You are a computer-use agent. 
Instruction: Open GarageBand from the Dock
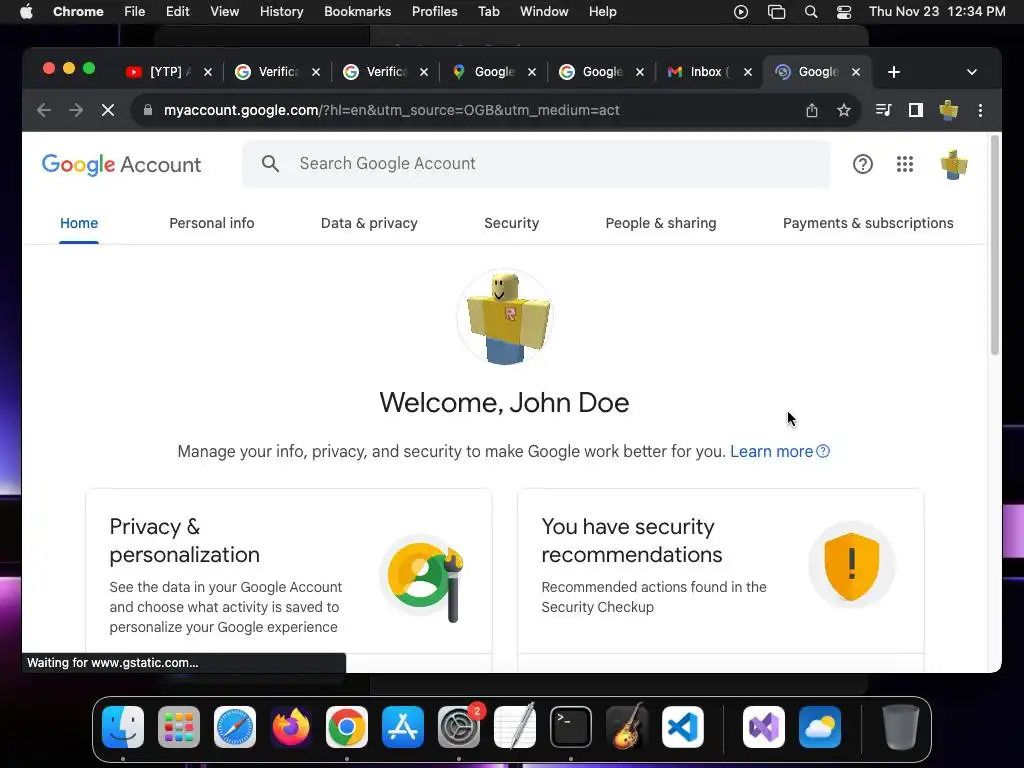coord(627,727)
